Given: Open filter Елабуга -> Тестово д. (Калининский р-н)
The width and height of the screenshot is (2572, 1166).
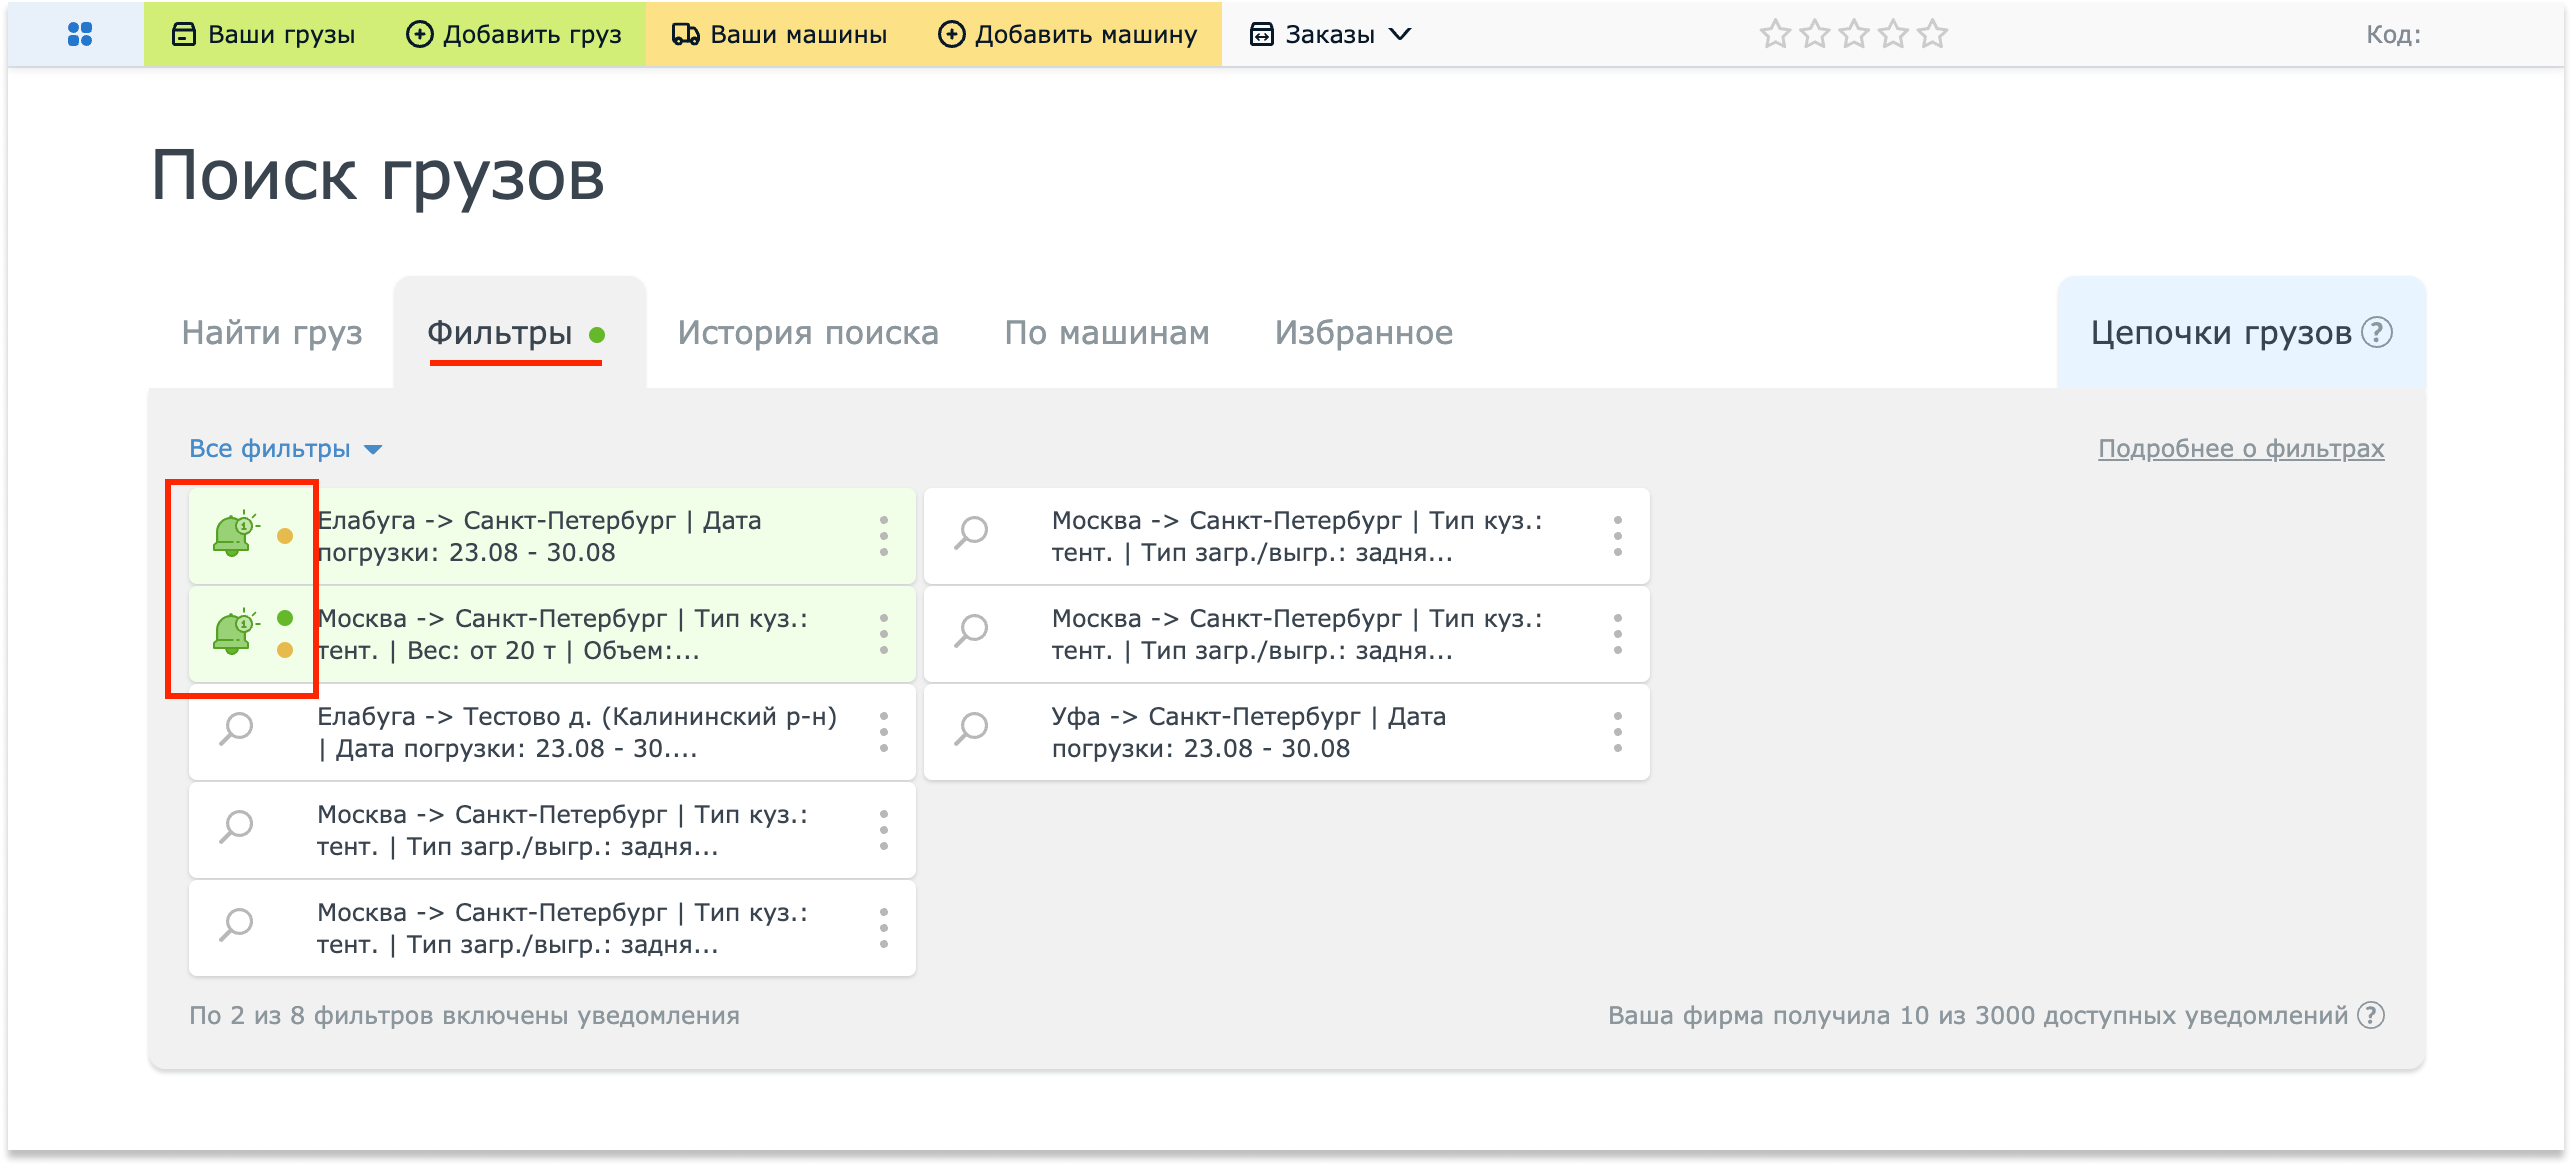Looking at the screenshot, I should [552, 732].
